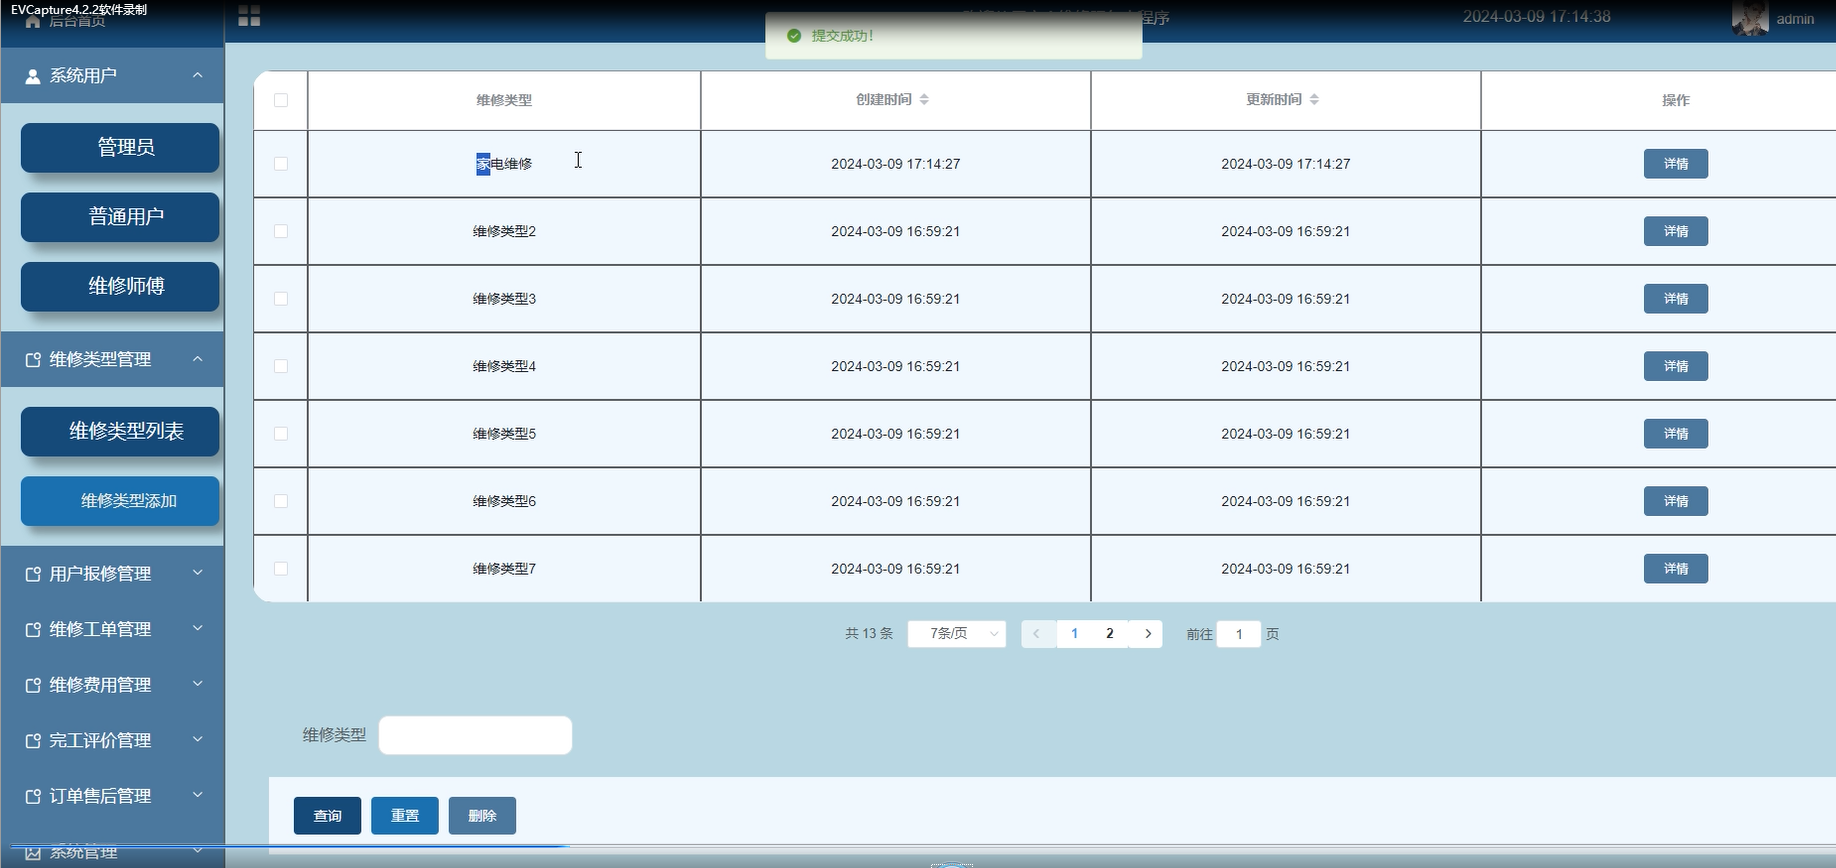Click the 用户报修管理 menu icon
Screen dimensions: 1836x868
point(33,574)
